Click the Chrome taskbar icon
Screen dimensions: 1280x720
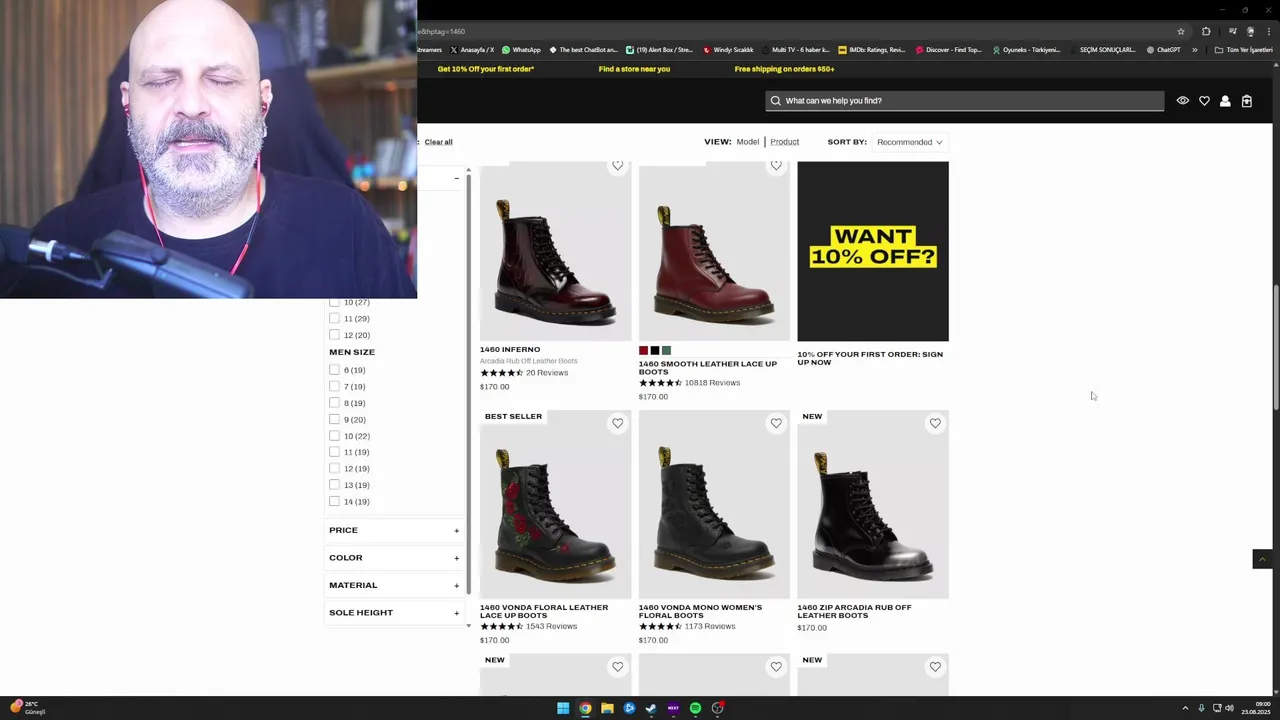[585, 708]
